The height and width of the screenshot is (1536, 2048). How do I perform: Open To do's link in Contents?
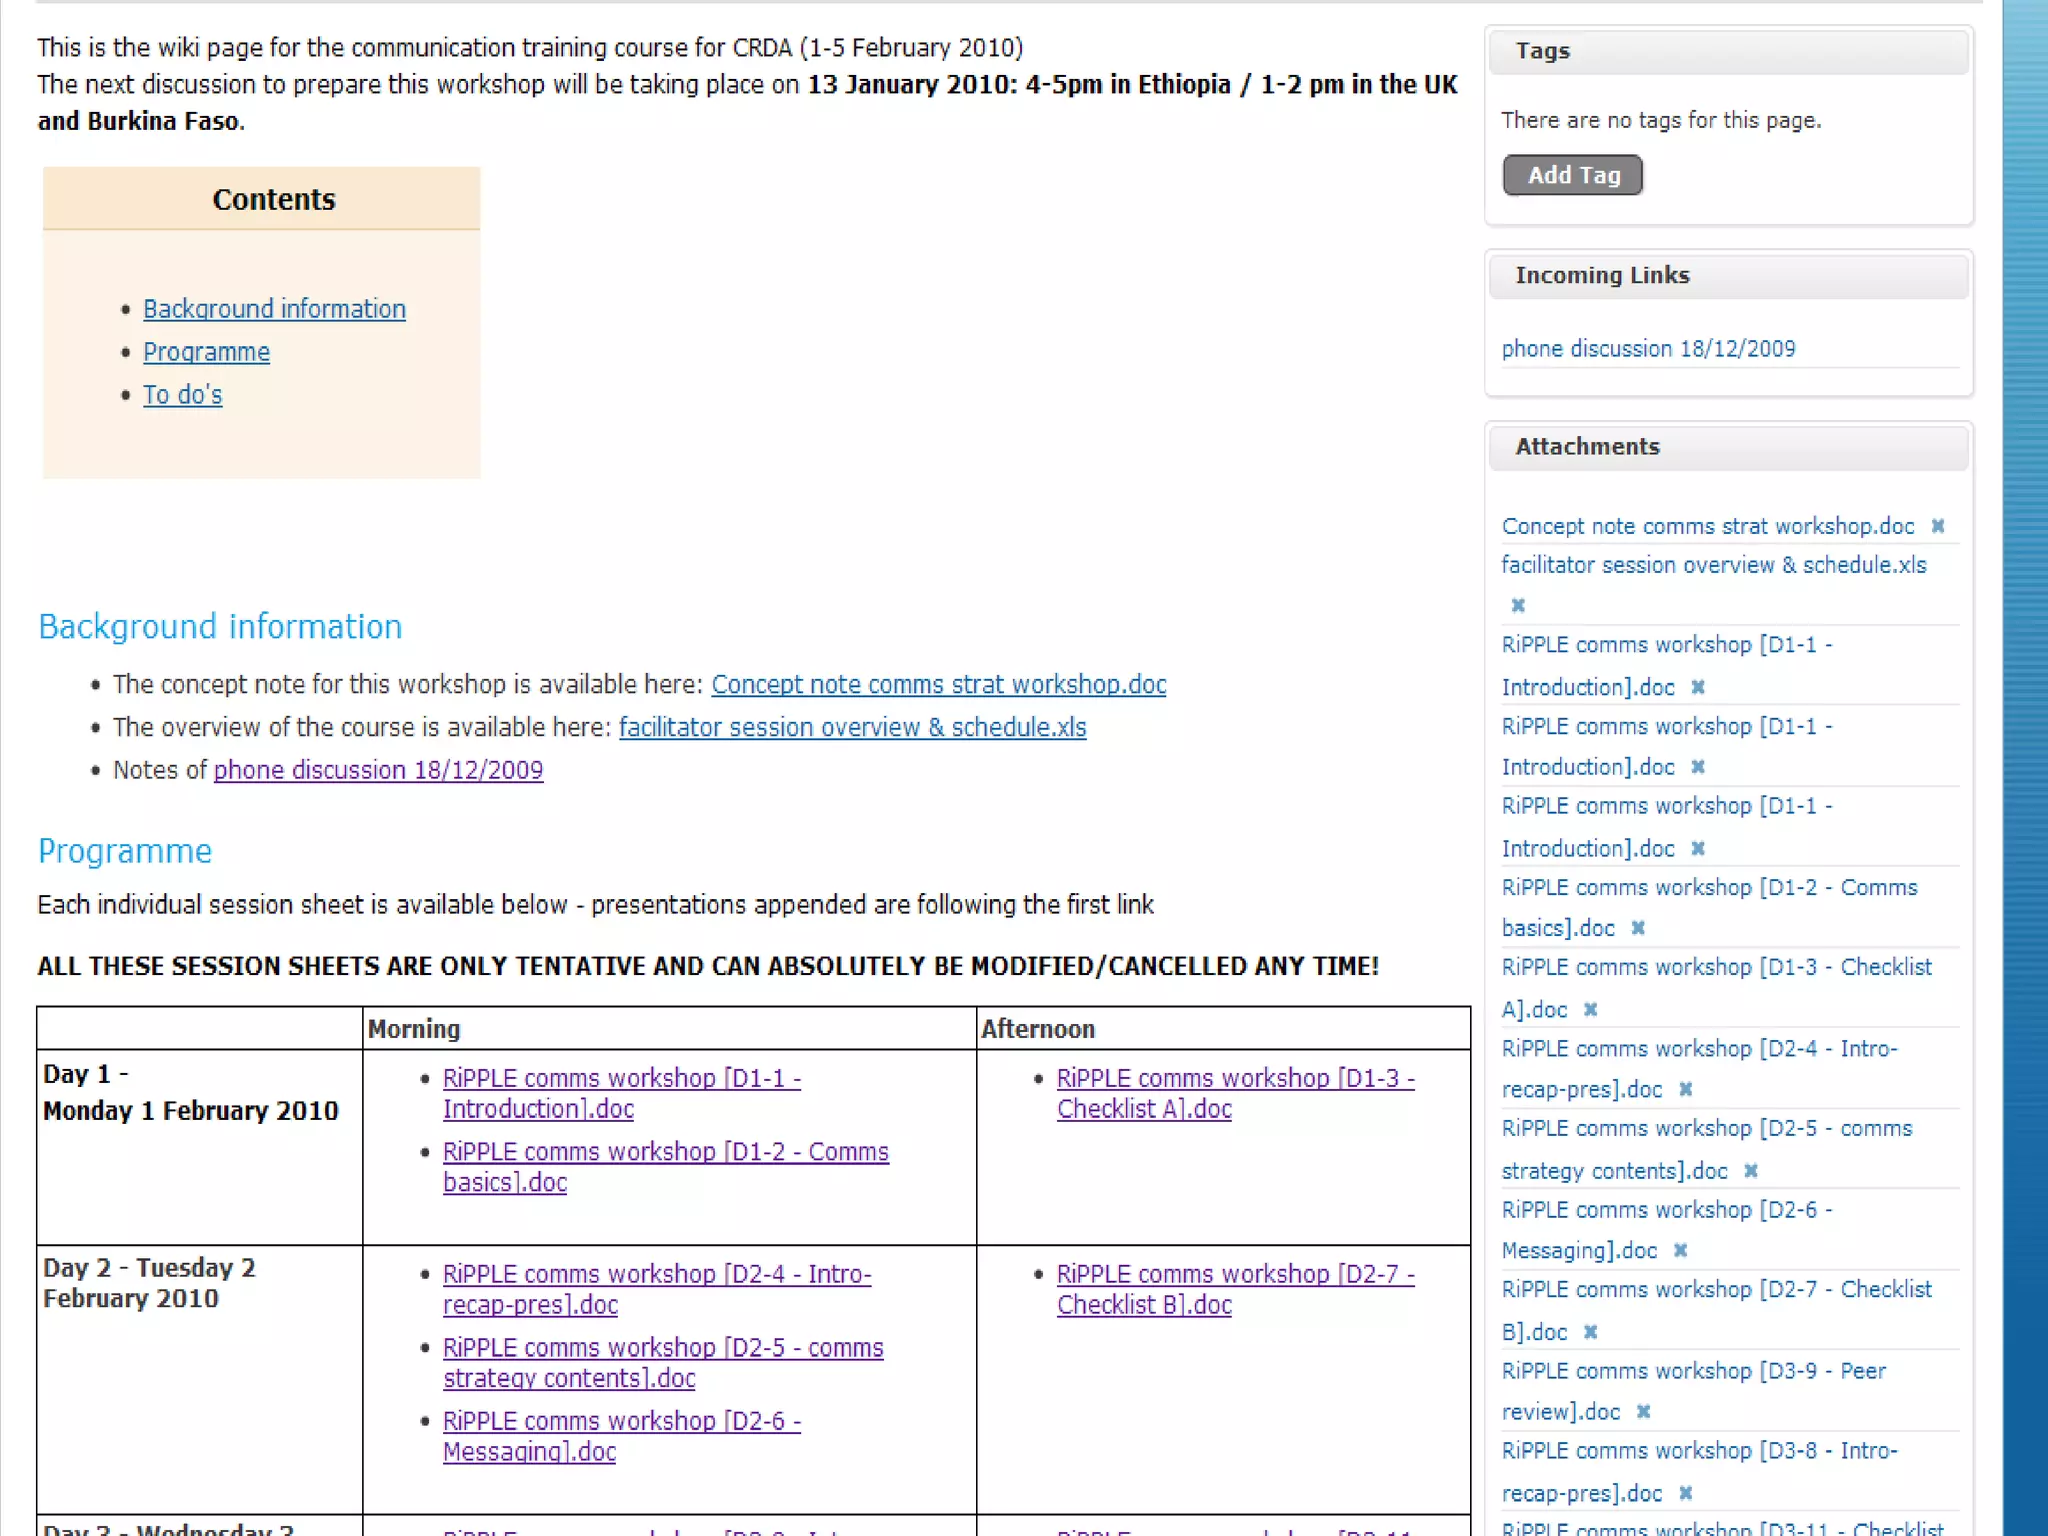[182, 395]
